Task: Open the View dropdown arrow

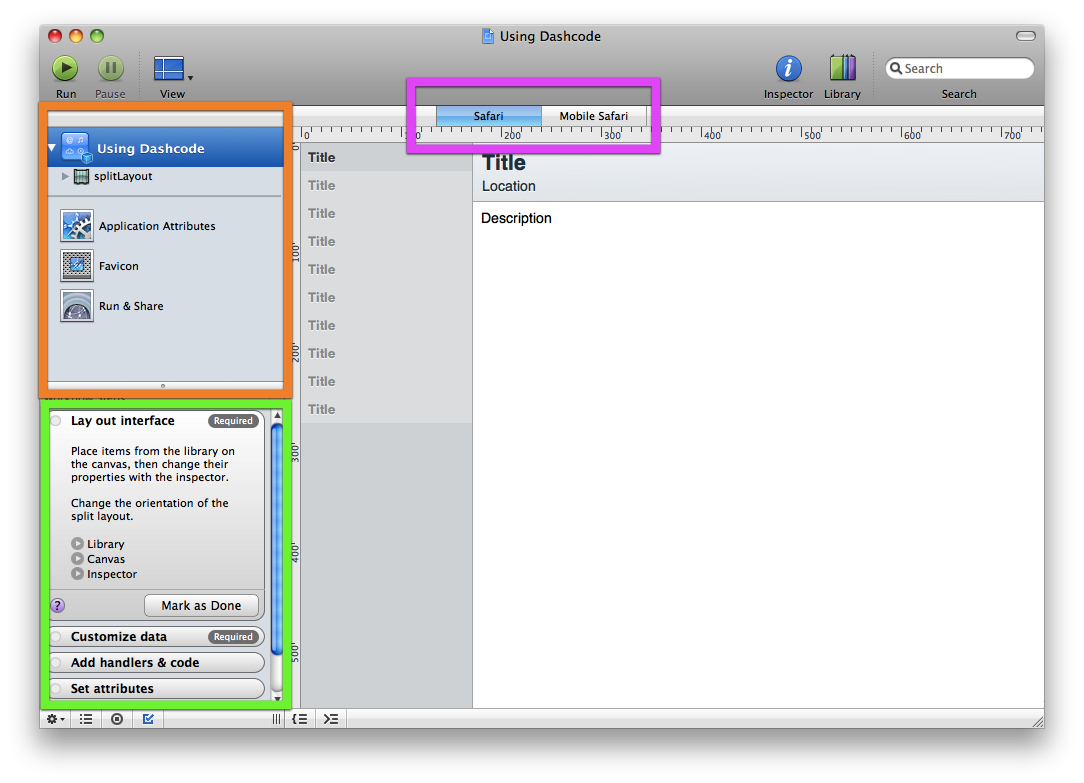Action: click(190, 77)
